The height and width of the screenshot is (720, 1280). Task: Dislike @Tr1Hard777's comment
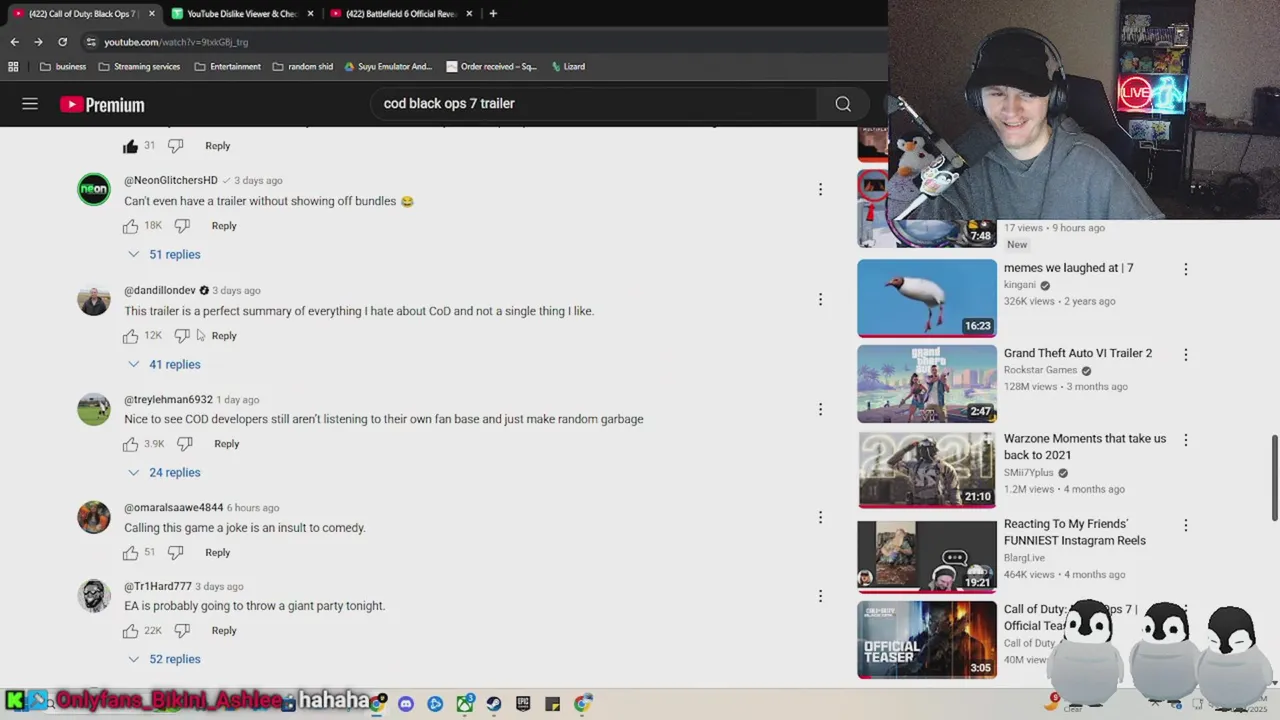pyautogui.click(x=182, y=631)
